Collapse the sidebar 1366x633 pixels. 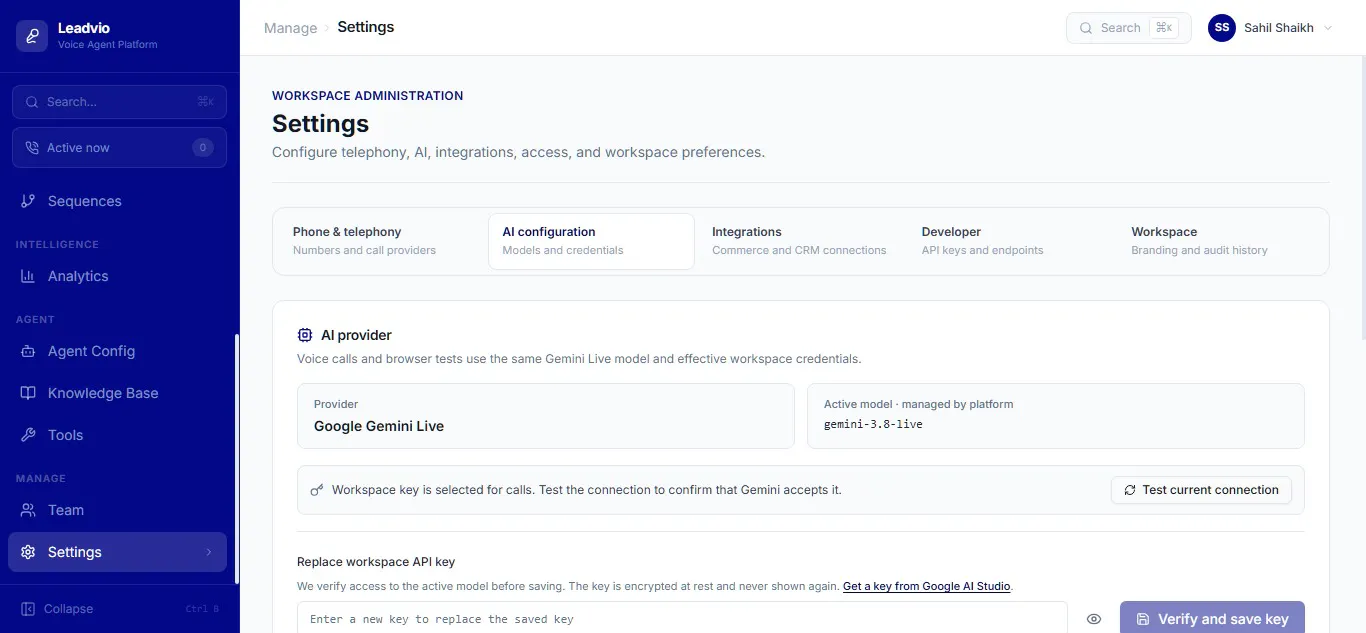click(x=117, y=609)
